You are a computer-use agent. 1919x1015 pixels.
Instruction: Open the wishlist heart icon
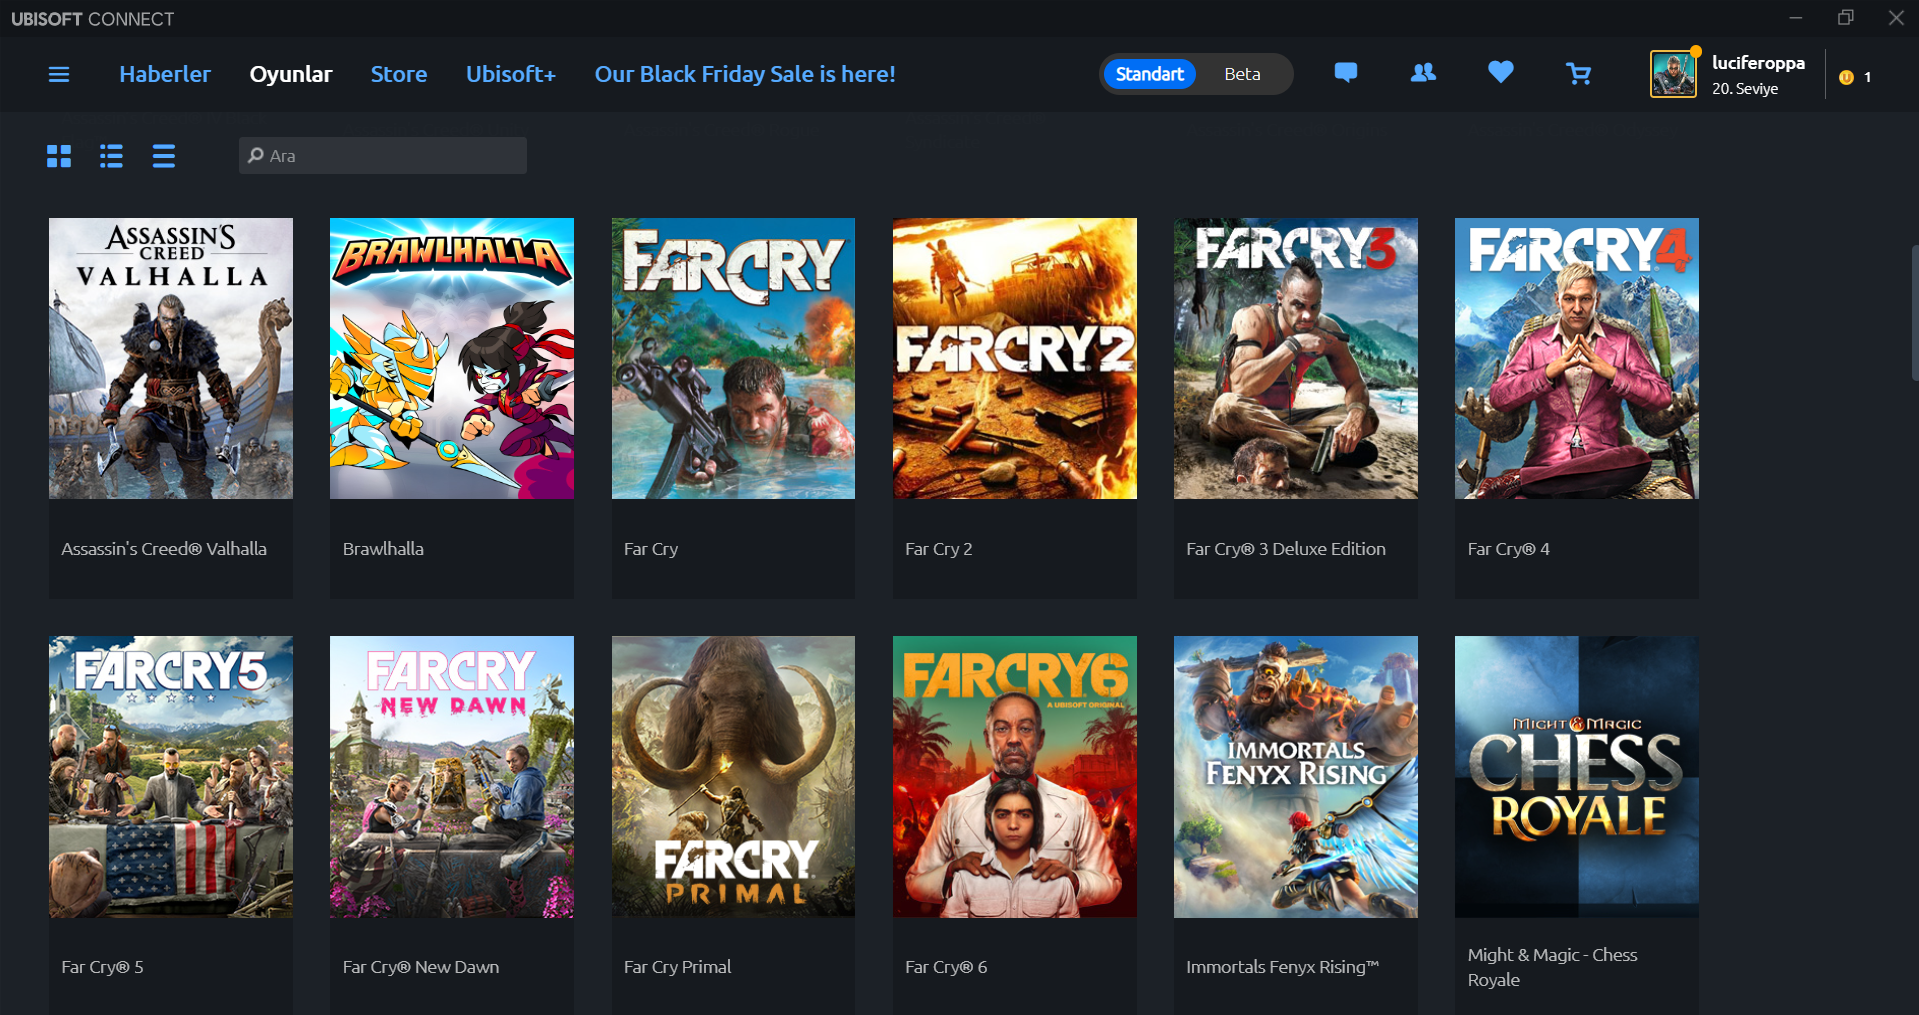coord(1500,73)
